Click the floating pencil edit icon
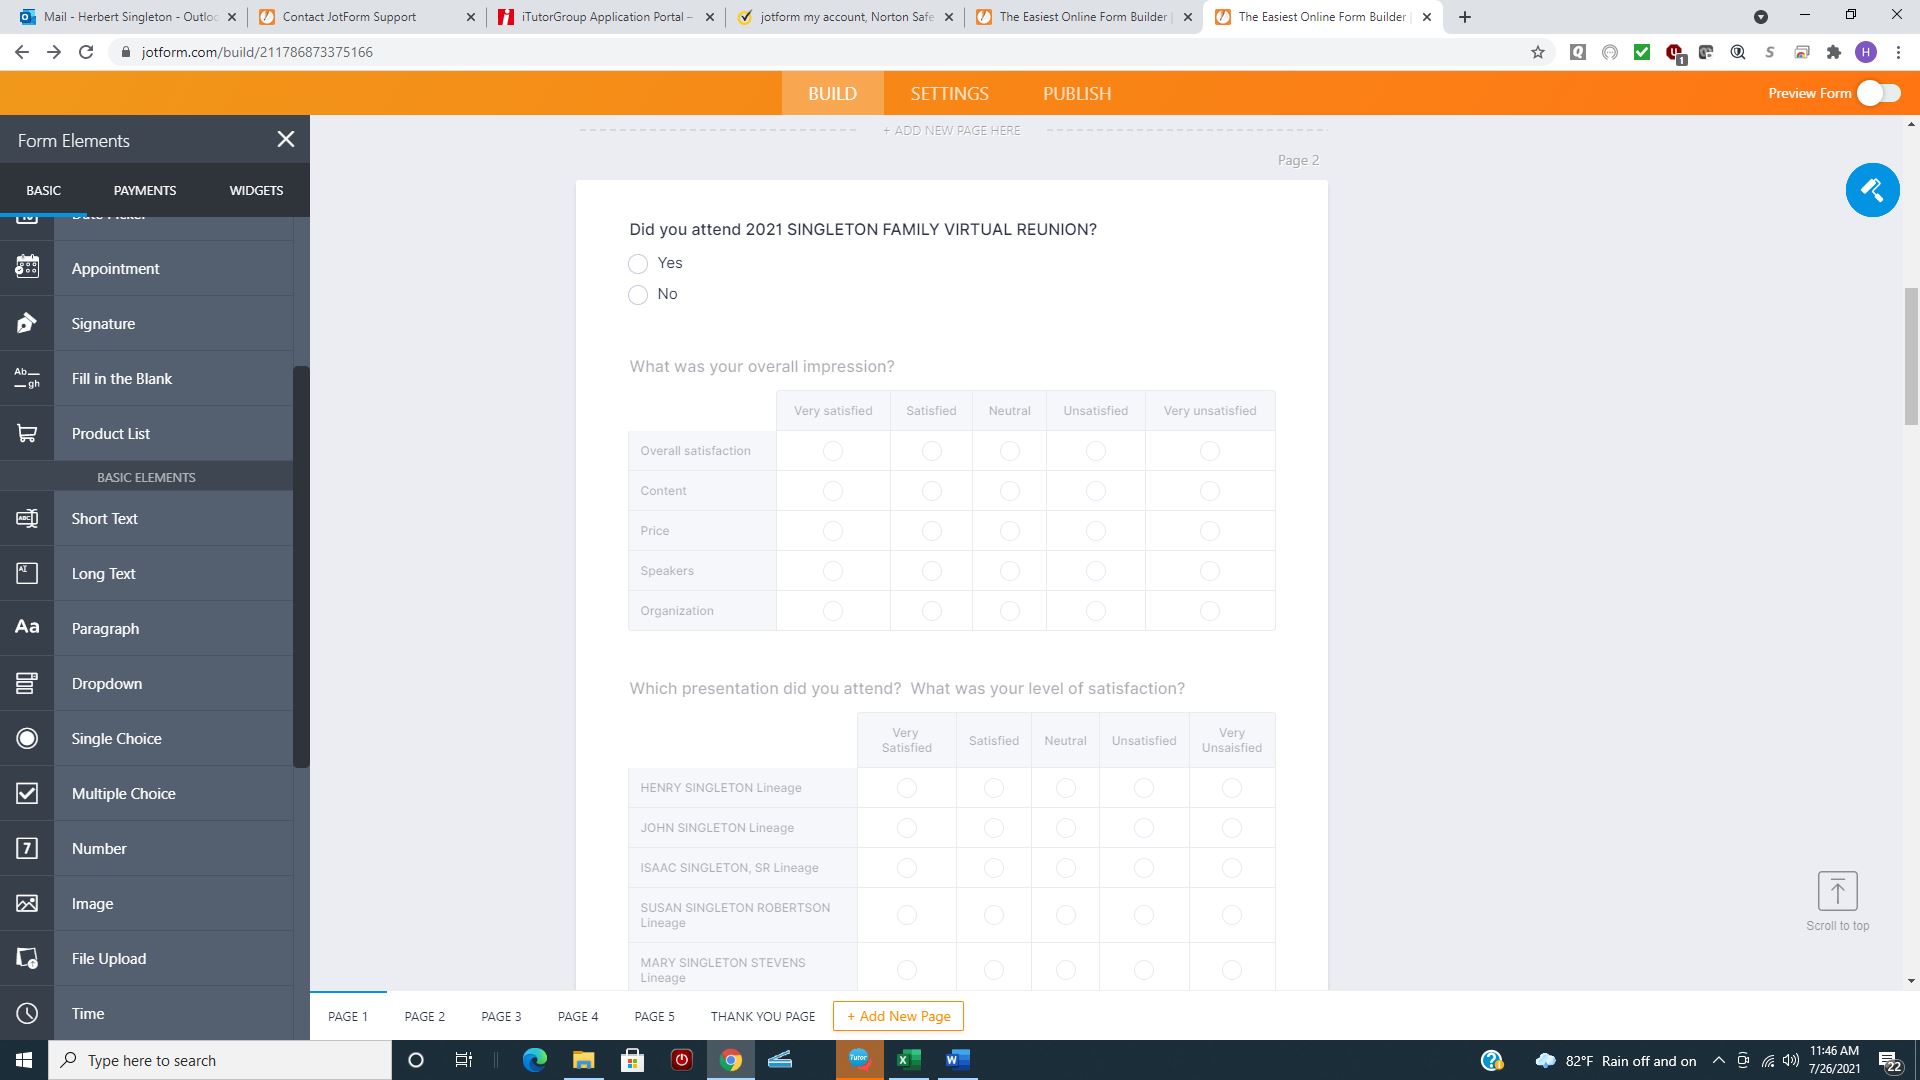The height and width of the screenshot is (1080, 1920). coord(1873,190)
